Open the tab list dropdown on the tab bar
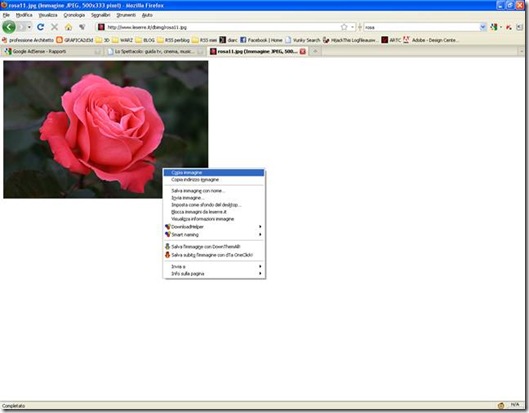529x413 pixels. (x=521, y=52)
